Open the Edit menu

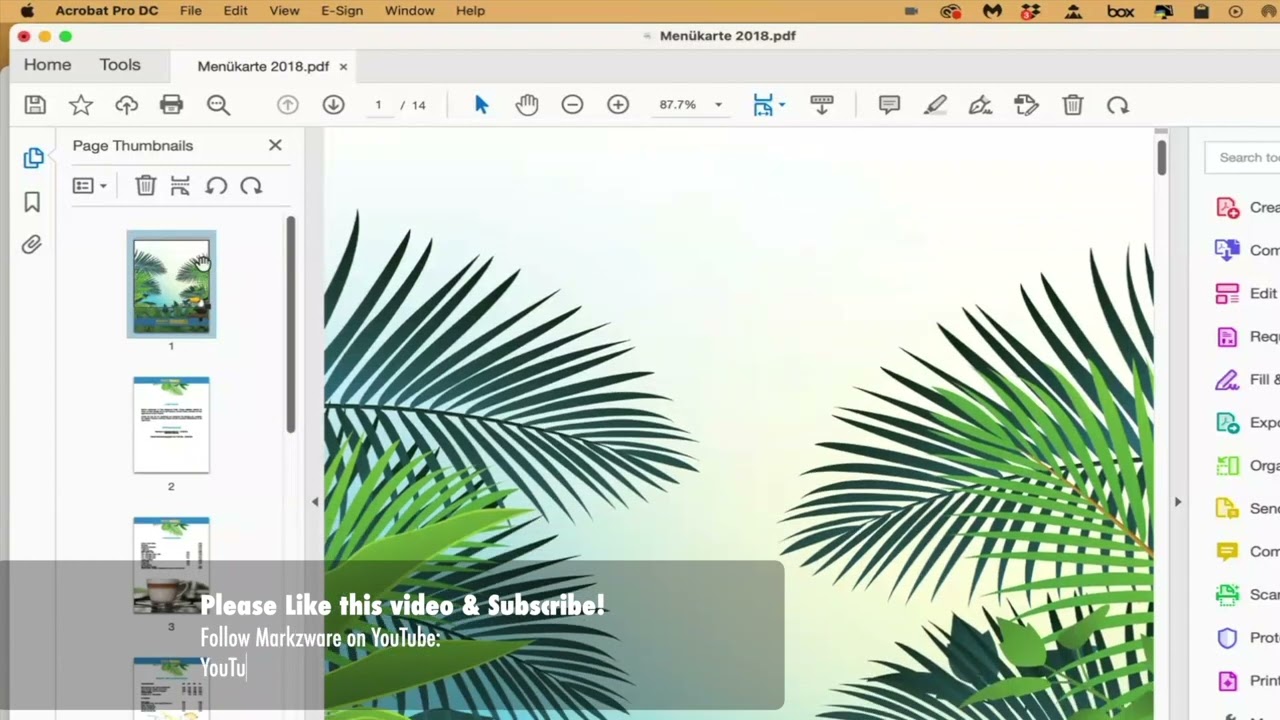point(236,11)
